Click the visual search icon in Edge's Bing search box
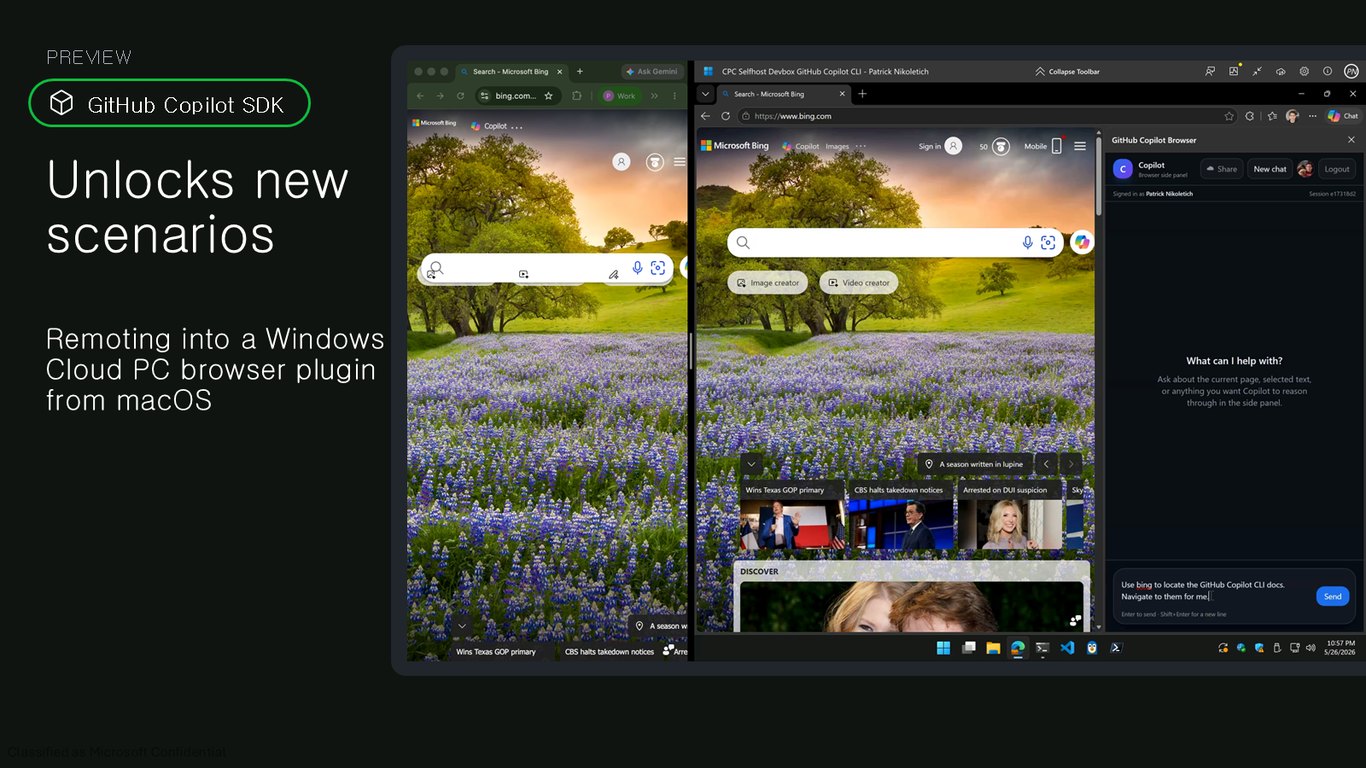The height and width of the screenshot is (768, 1366). coord(1048,242)
